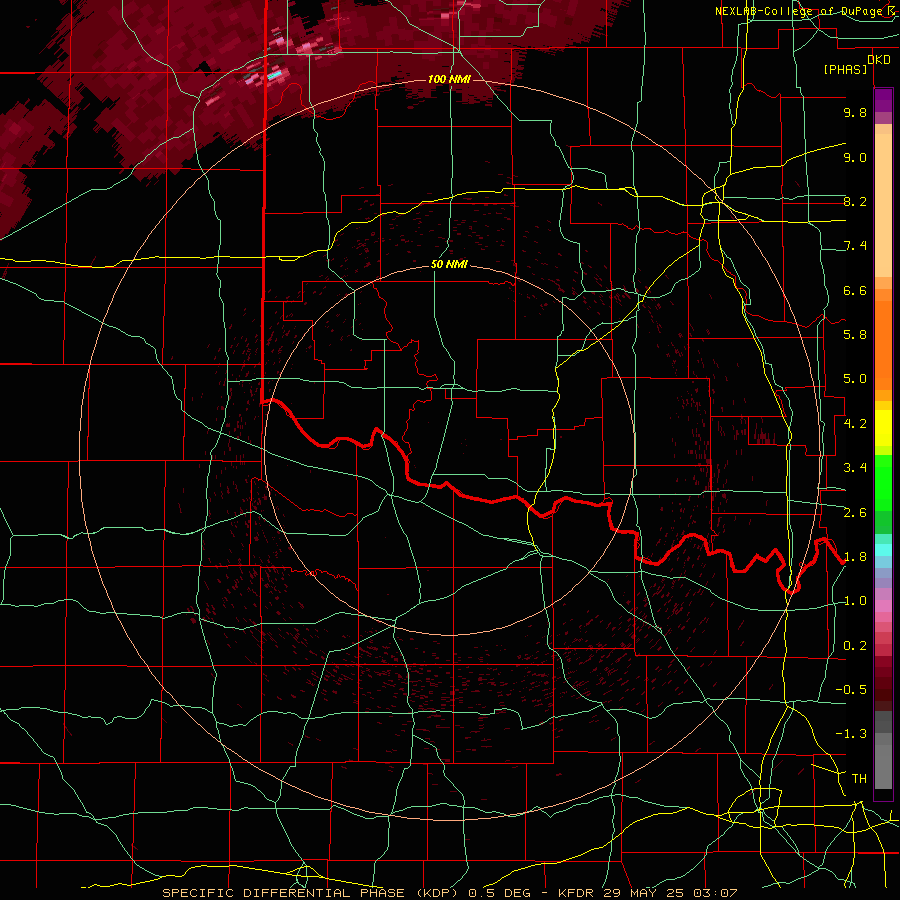Click the 100 NMI range ring label
Image resolution: width=900 pixels, height=900 pixels.
coord(449,79)
